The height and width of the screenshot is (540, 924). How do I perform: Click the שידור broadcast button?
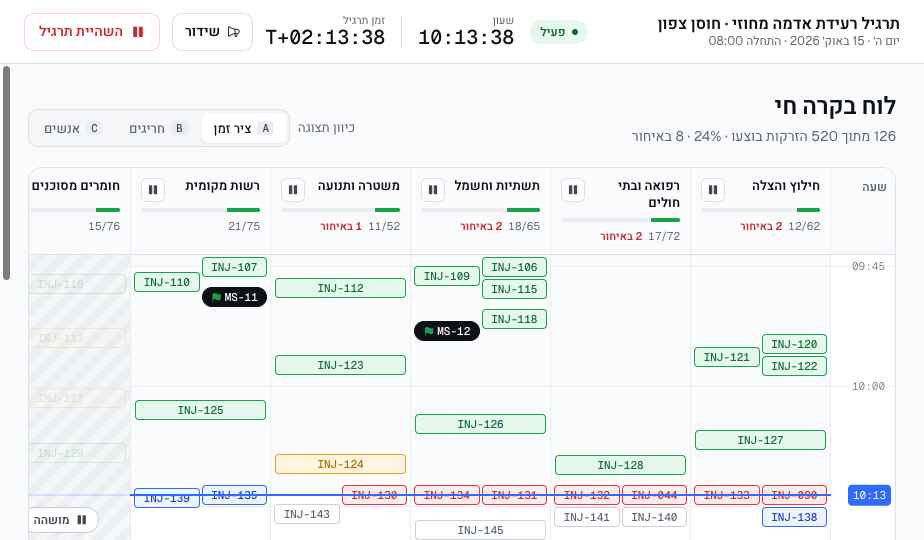(212, 32)
